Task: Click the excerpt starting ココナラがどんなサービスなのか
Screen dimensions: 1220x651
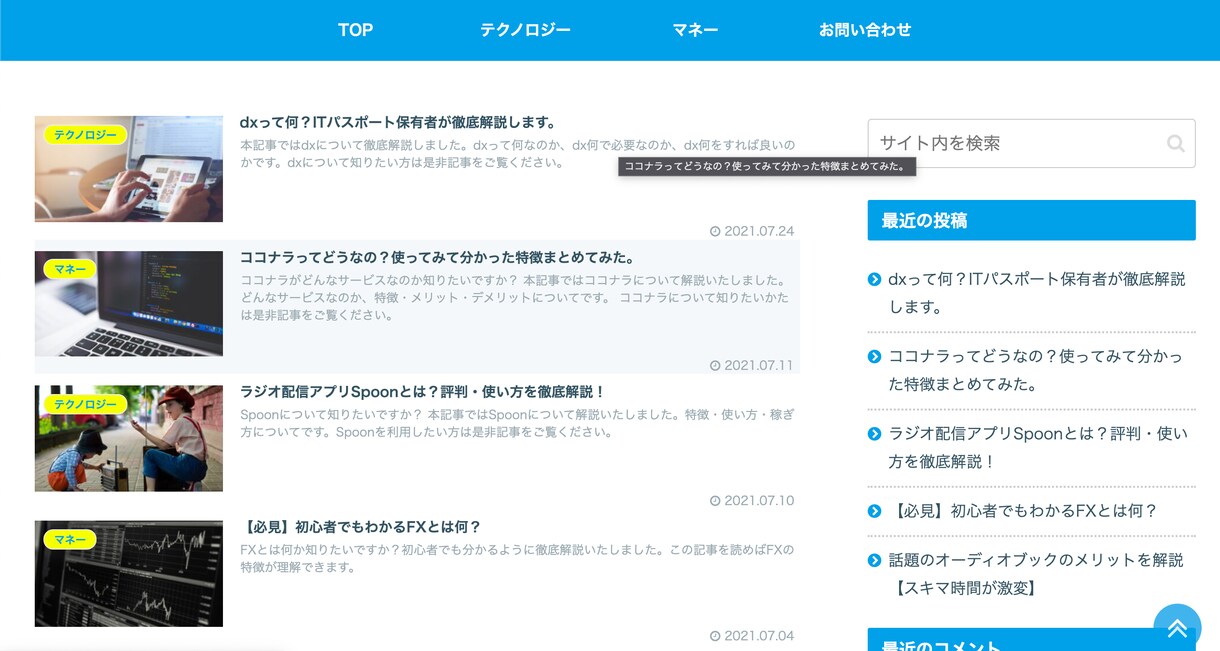Action: pyautogui.click(x=515, y=297)
